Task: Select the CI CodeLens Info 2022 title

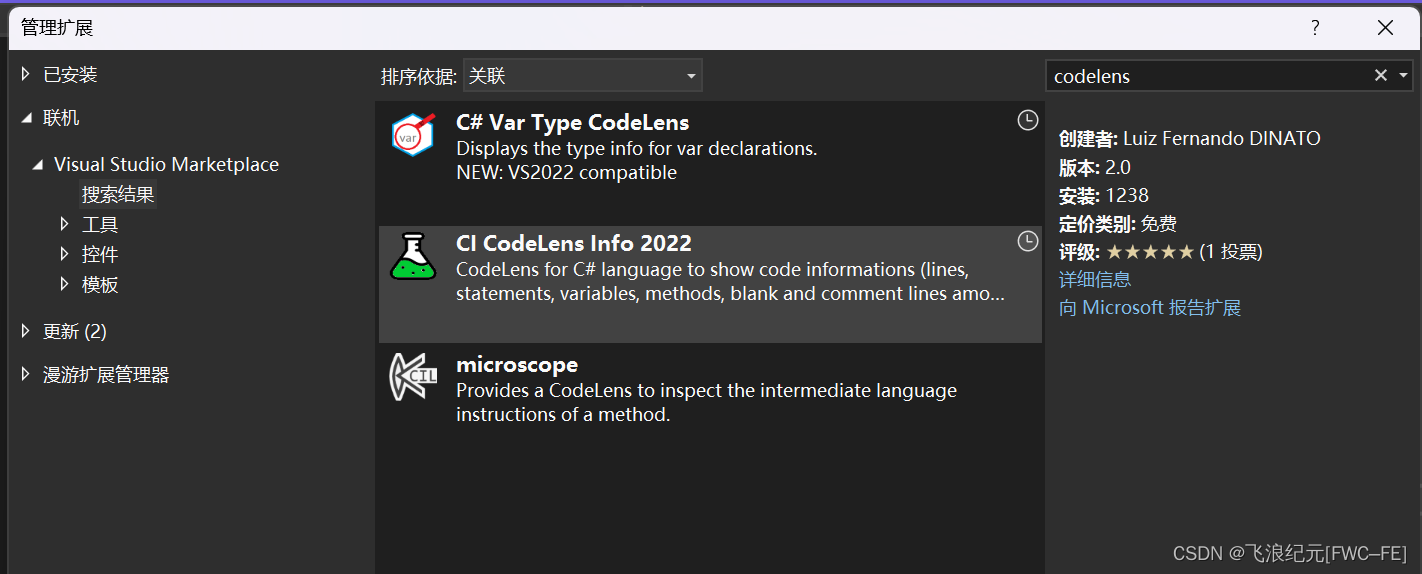Action: [x=574, y=244]
